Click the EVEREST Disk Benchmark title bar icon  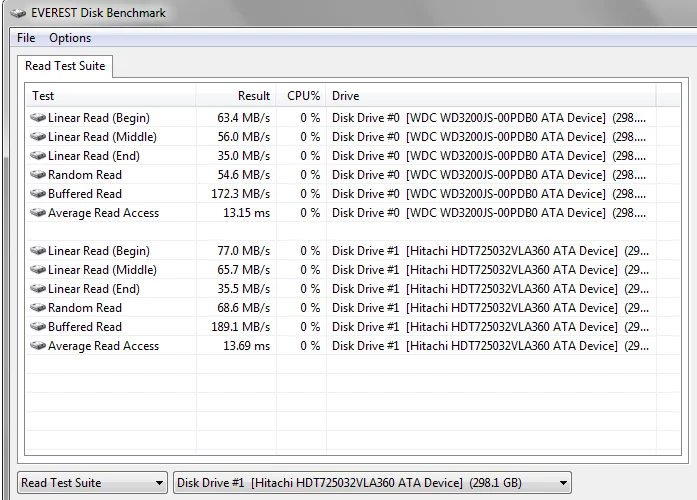pos(18,13)
